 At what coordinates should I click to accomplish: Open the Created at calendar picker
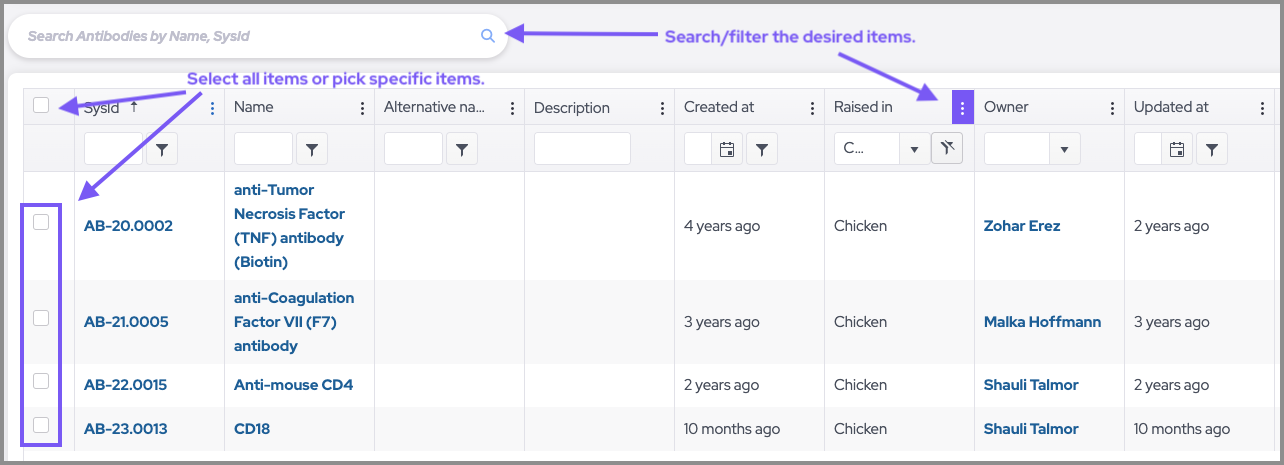[x=727, y=149]
